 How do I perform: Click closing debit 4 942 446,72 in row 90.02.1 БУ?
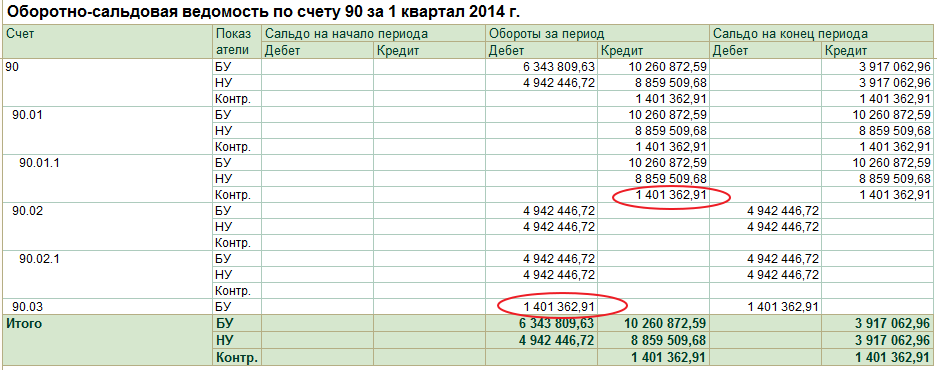782,258
